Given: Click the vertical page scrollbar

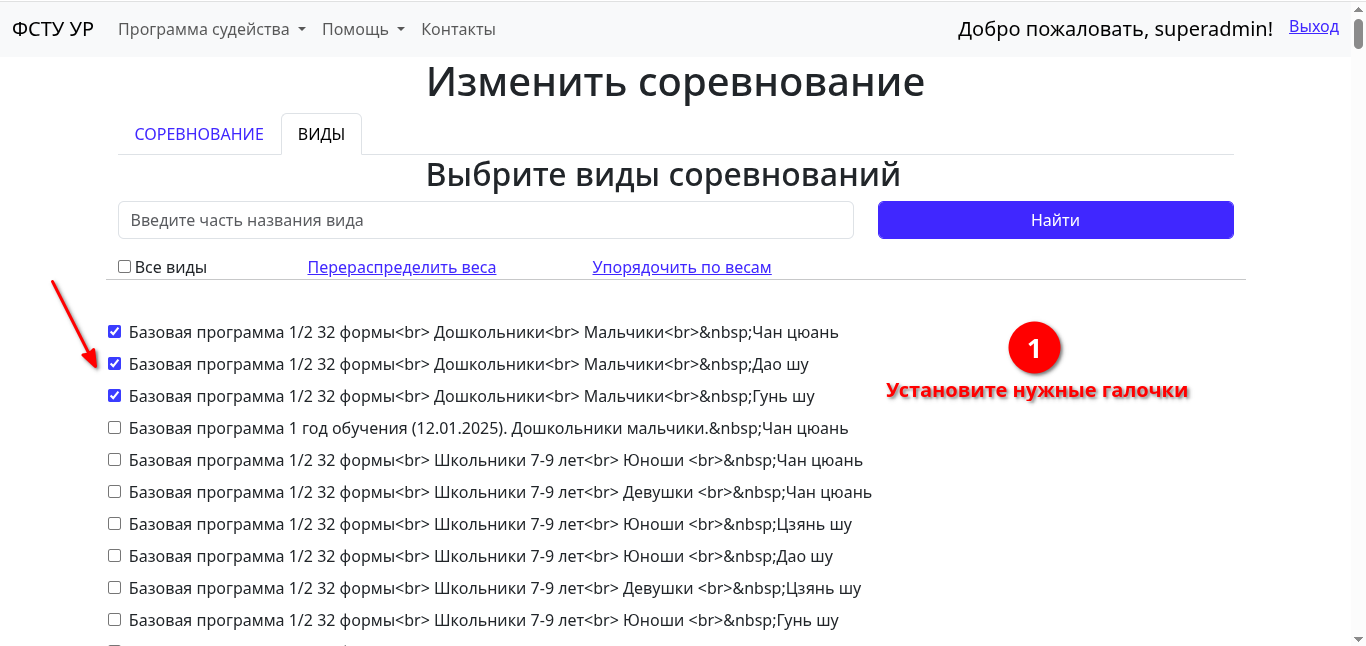Looking at the screenshot, I should point(1358,300).
